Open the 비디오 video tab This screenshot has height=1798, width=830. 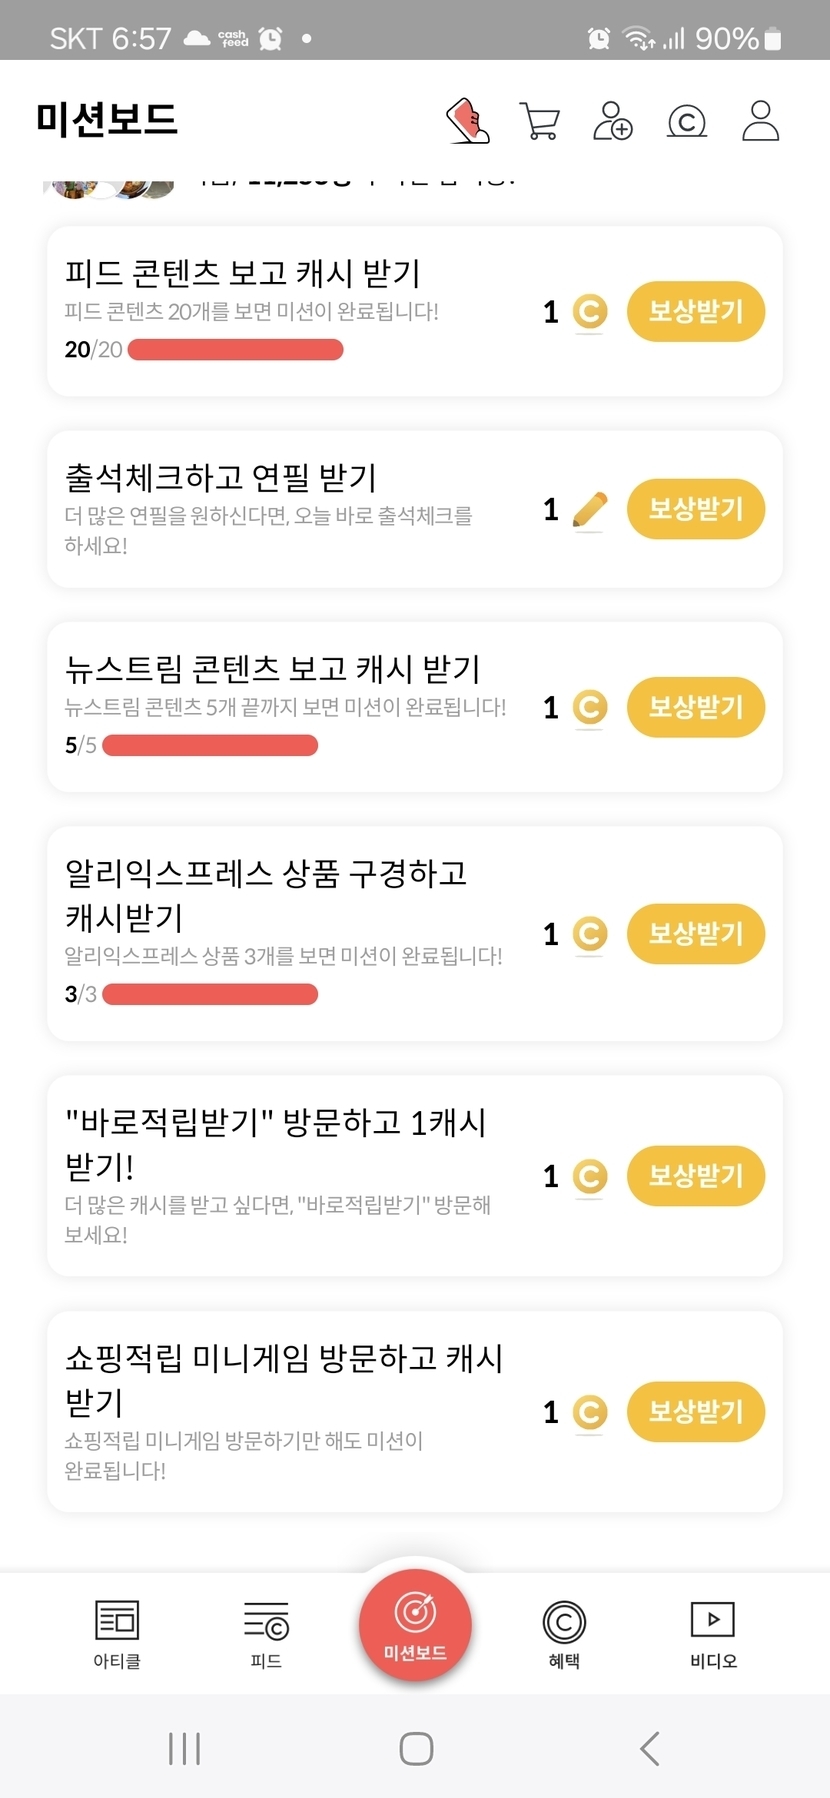713,1632
